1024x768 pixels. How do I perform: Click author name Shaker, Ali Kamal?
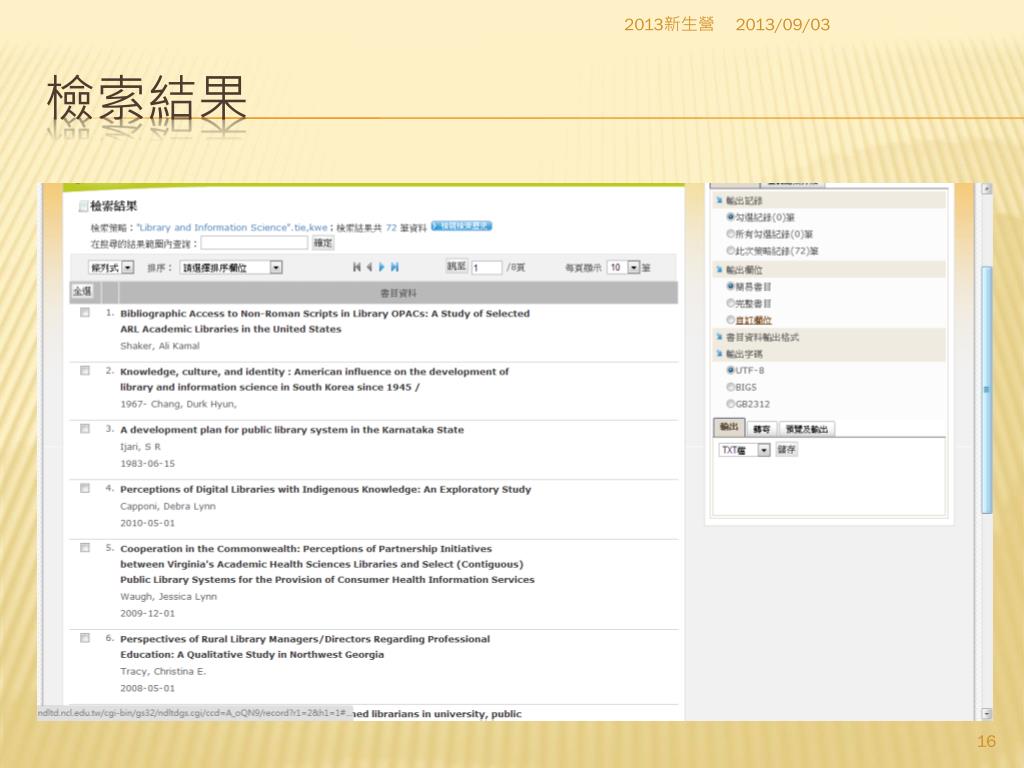coord(159,345)
